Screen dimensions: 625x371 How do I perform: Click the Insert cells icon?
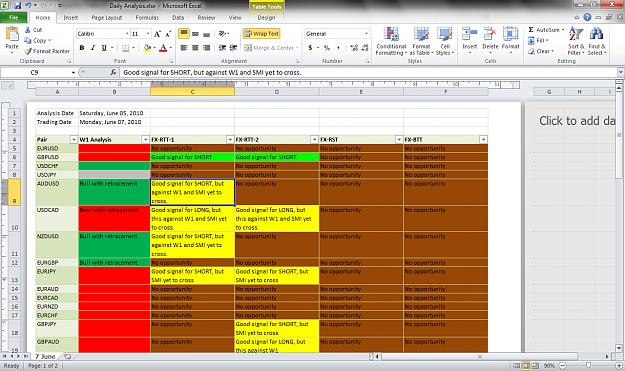[470, 34]
